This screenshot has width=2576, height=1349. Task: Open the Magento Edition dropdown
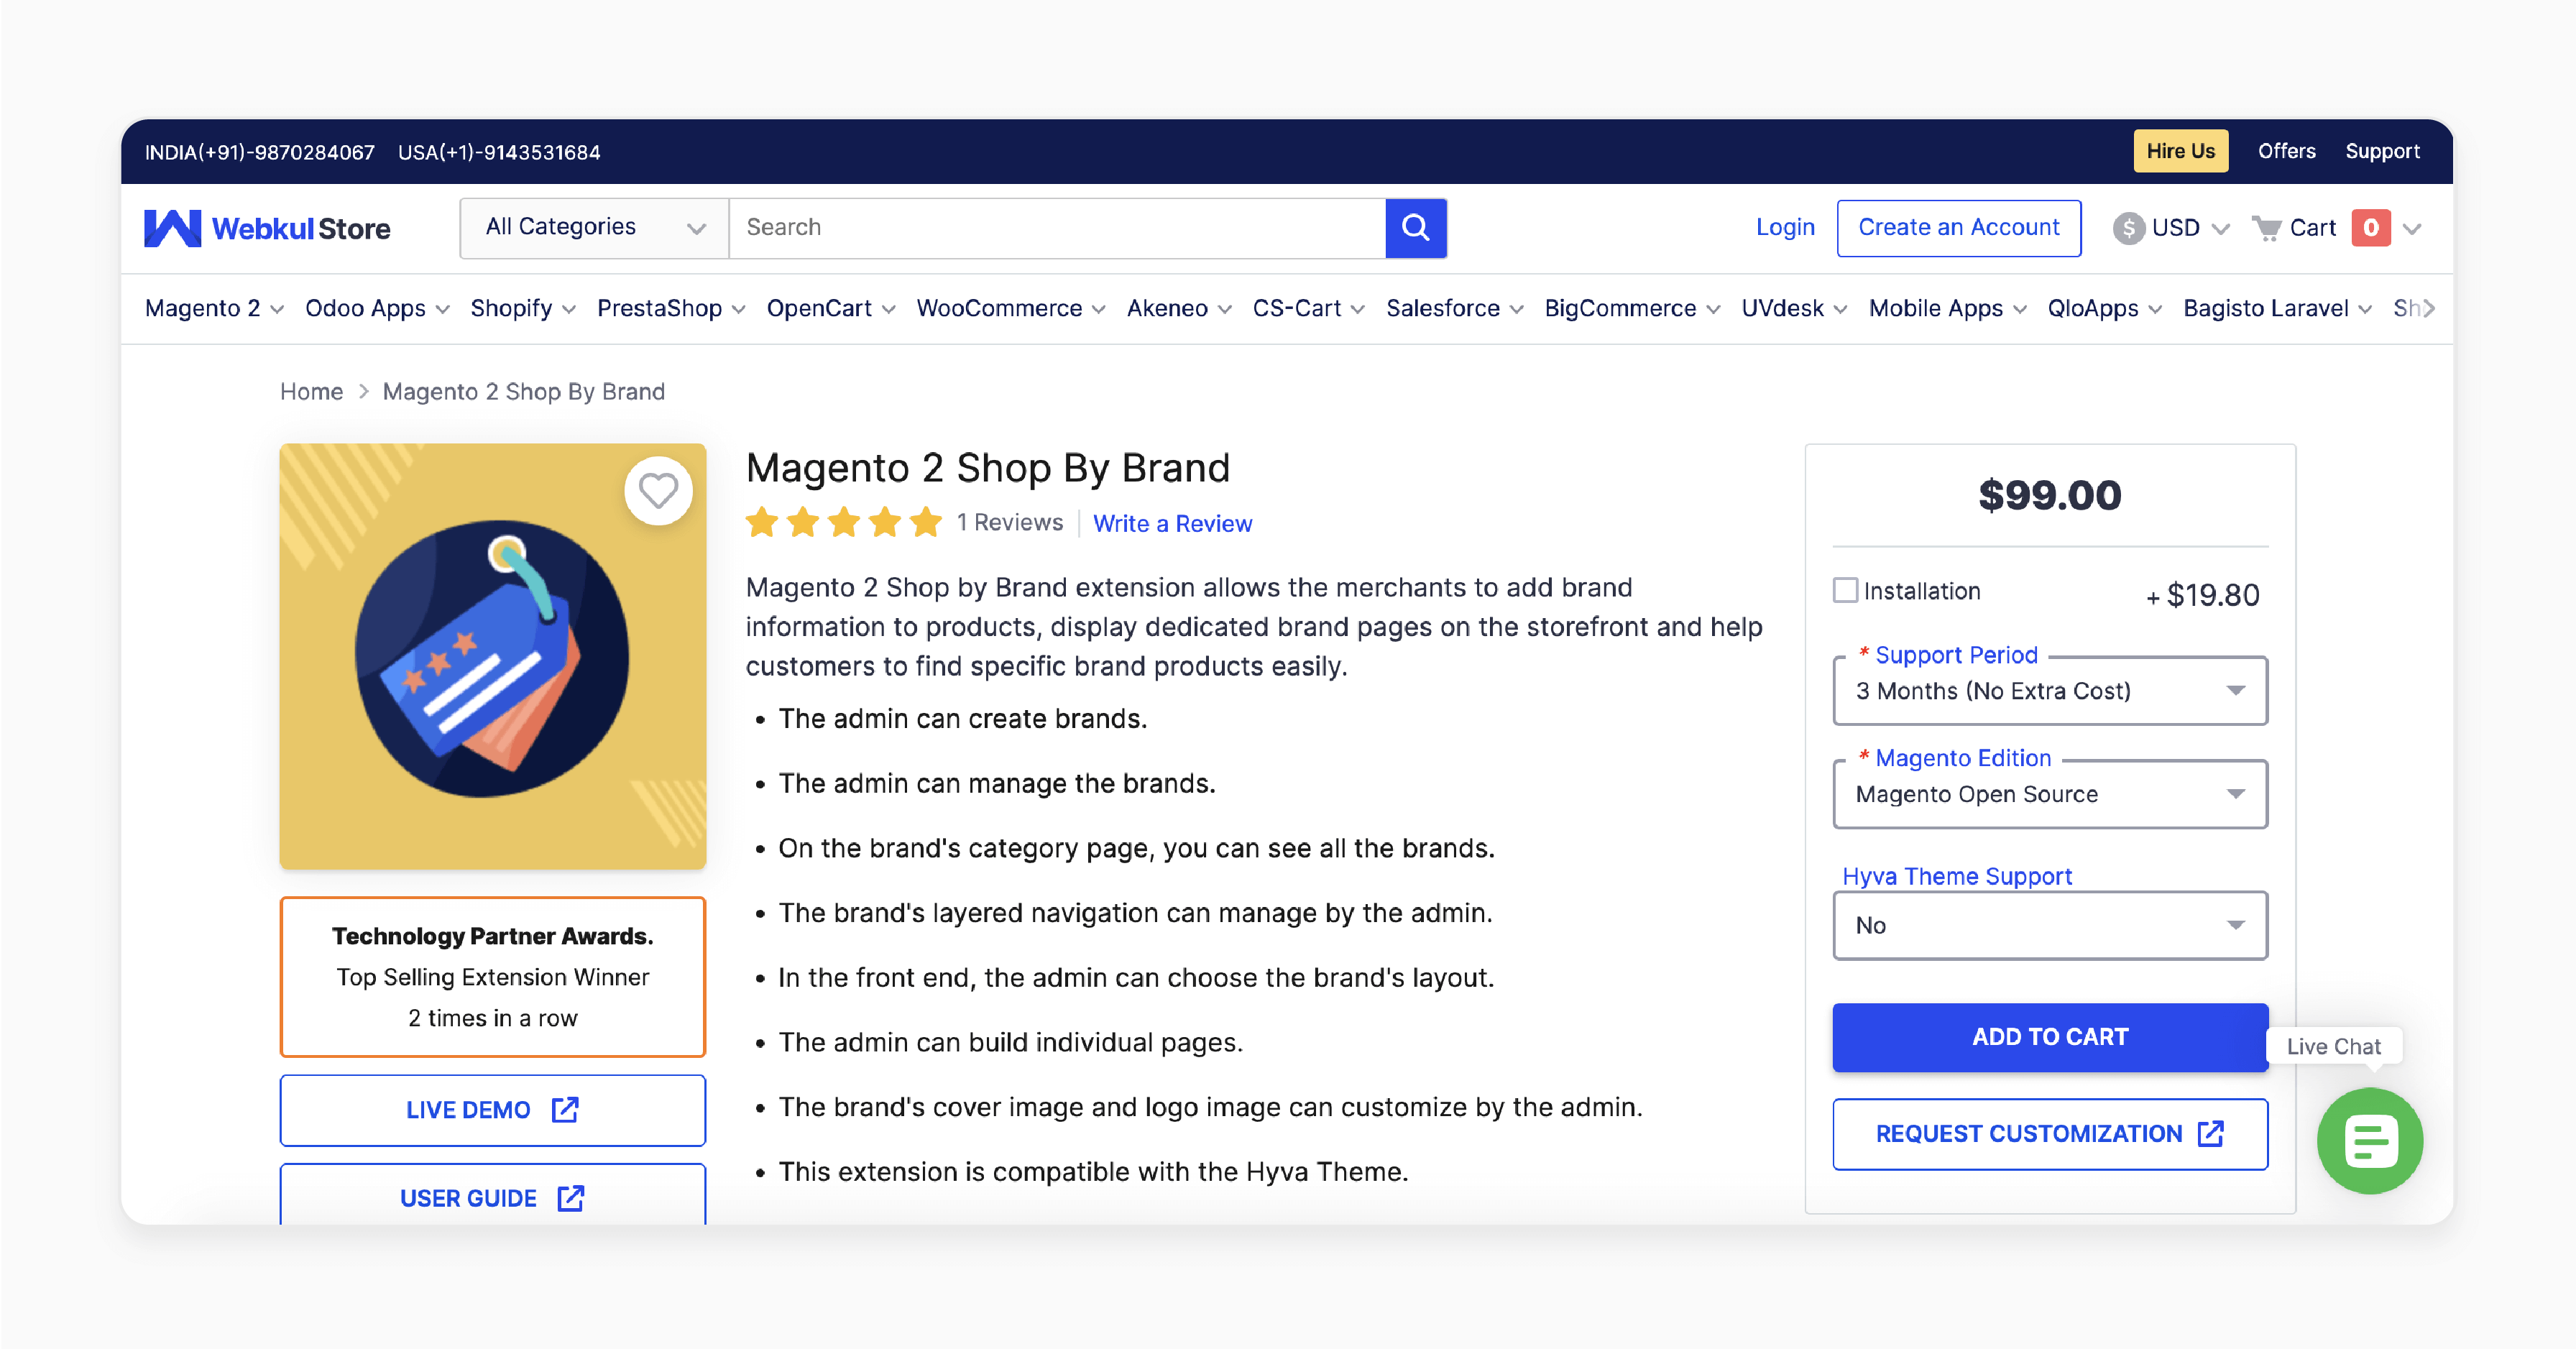2049,794
